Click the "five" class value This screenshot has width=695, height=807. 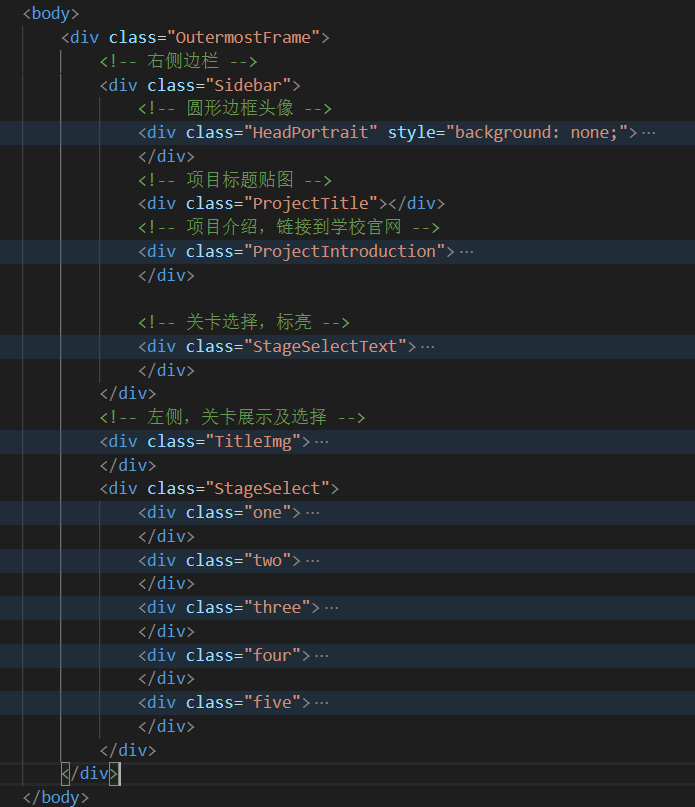point(272,703)
